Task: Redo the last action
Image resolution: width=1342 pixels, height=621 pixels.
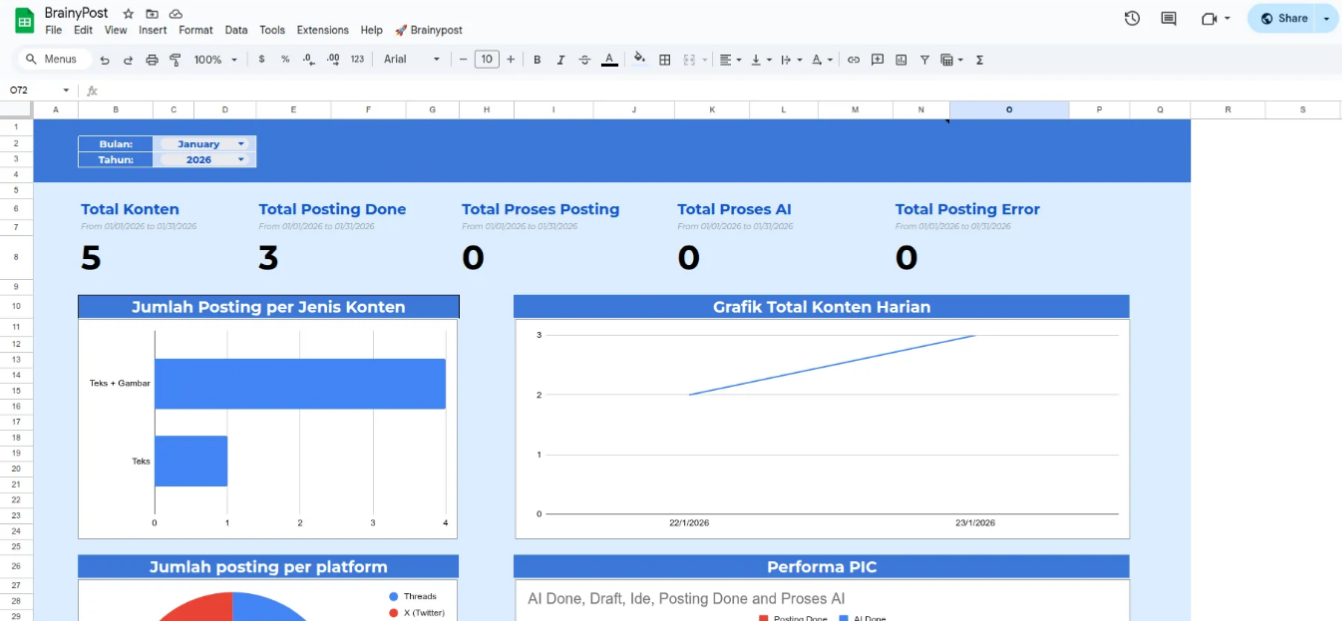Action: coord(128,60)
